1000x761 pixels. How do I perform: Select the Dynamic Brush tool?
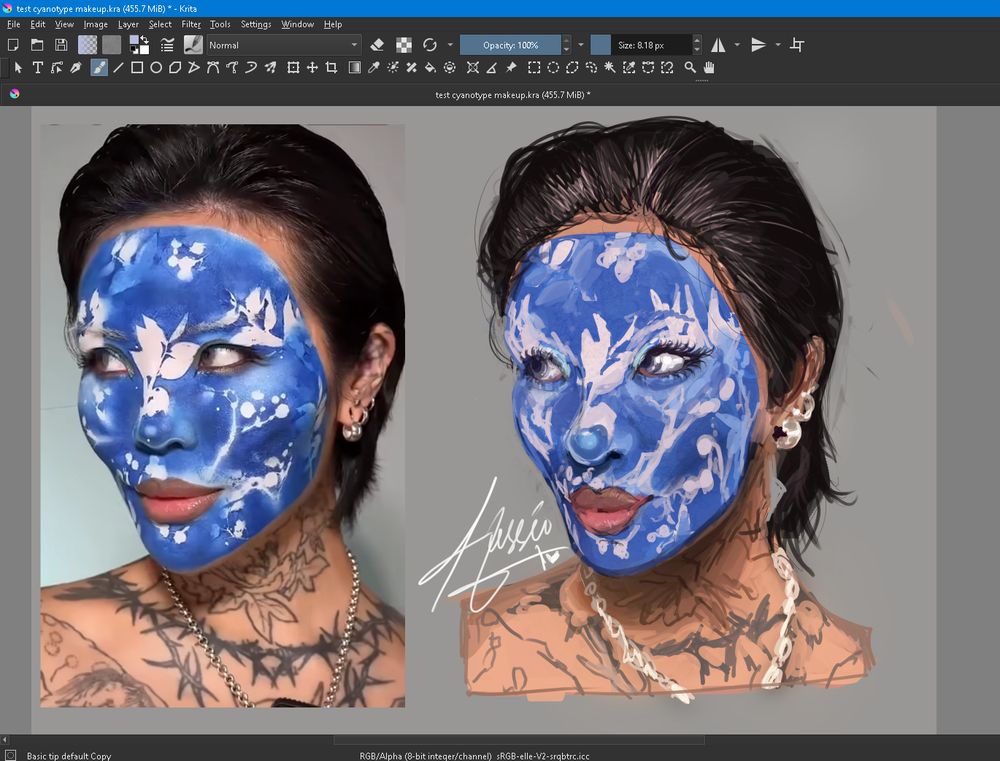pyautogui.click(x=251, y=68)
